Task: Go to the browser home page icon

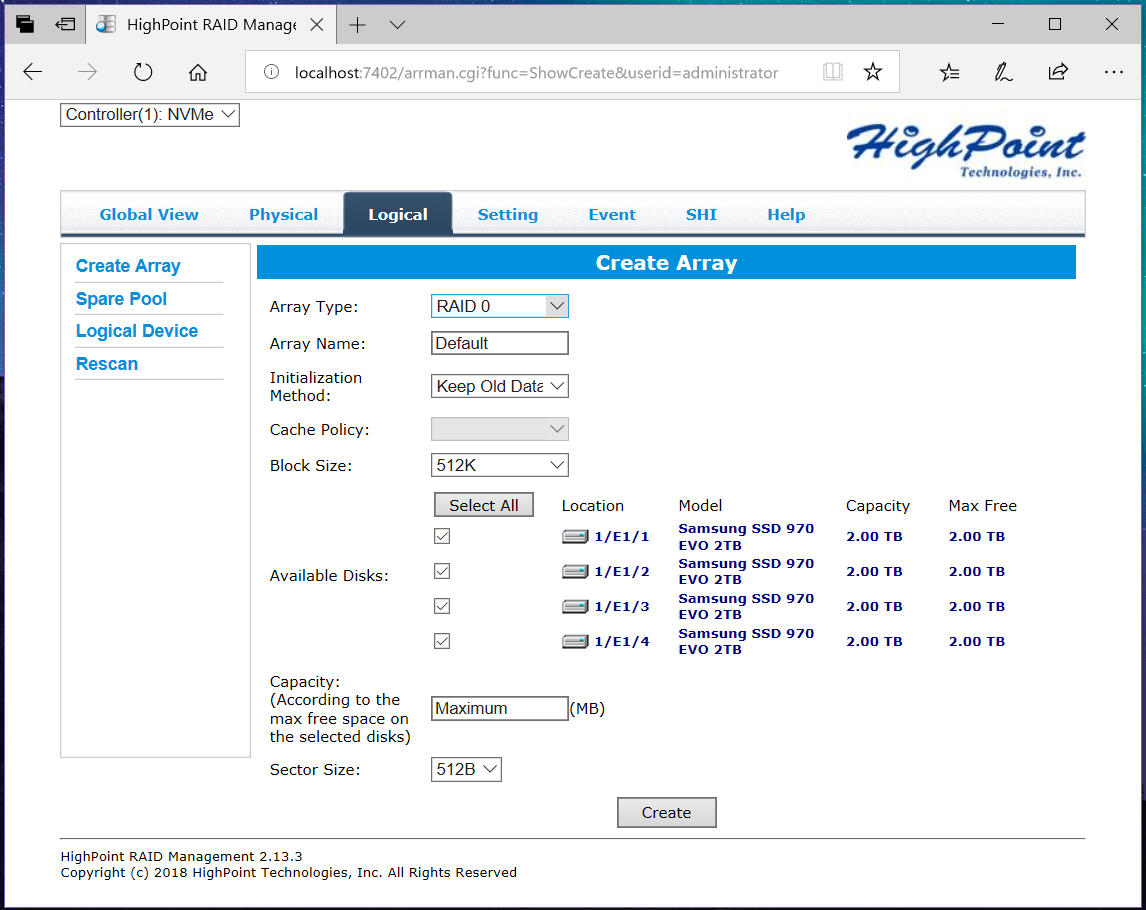Action: 198,72
